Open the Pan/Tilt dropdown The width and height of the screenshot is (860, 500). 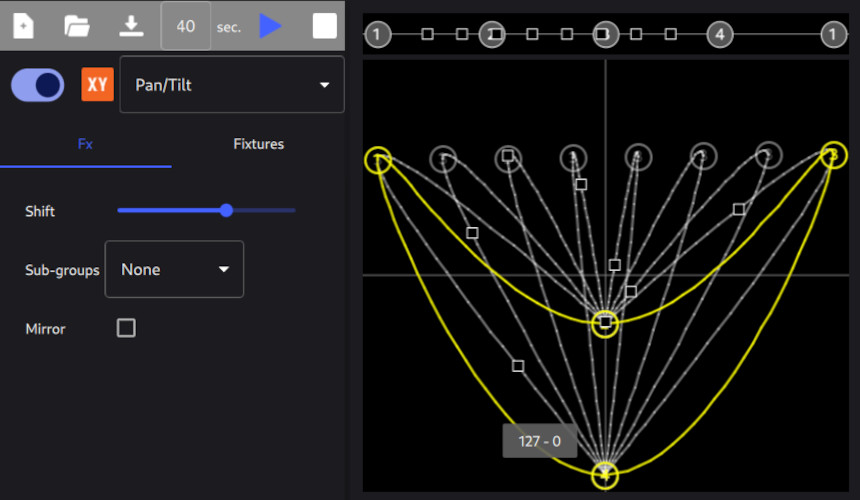[231, 85]
